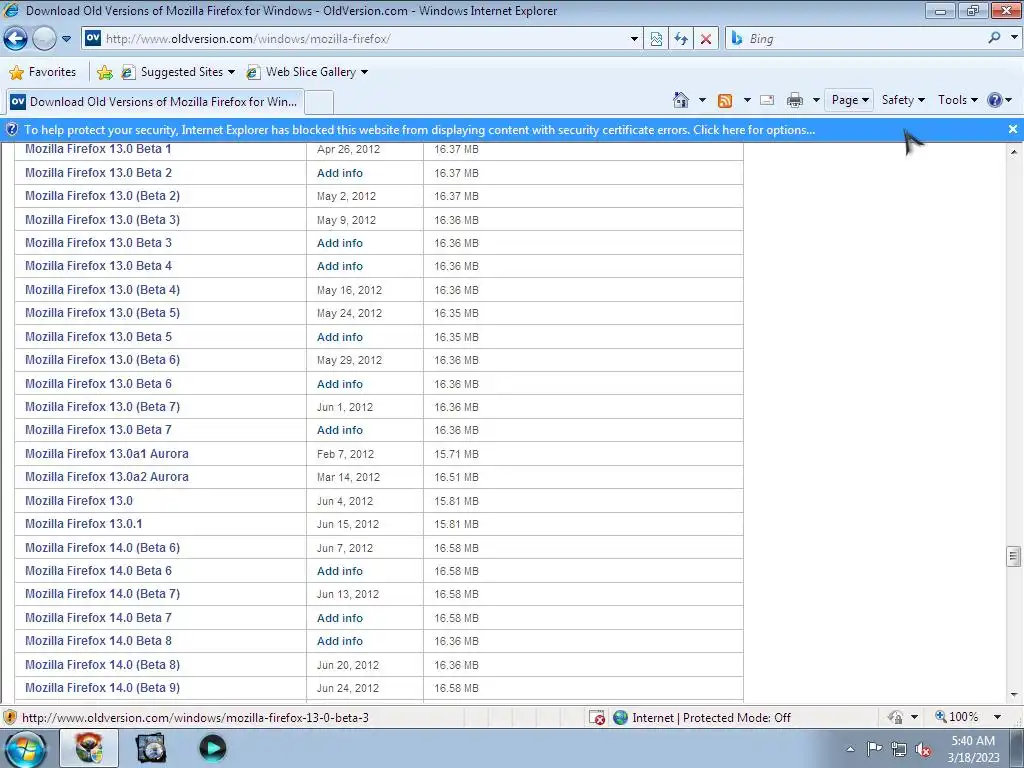Click the status bar privacy report icon
Viewport: 1024px width, 768px height.
(x=895, y=717)
